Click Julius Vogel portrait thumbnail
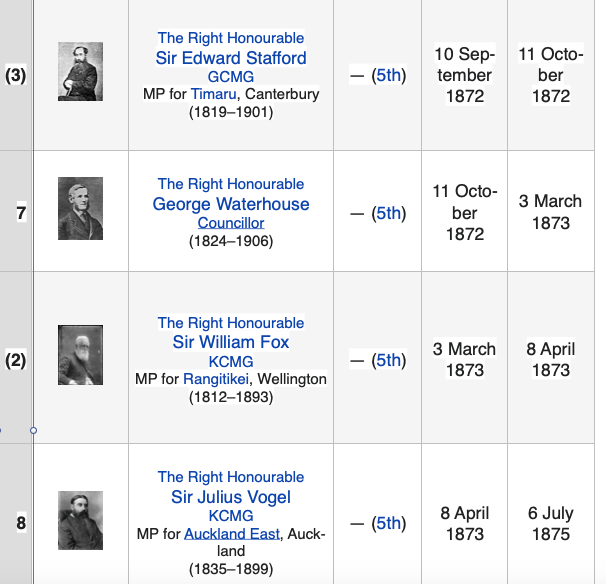 [80, 521]
